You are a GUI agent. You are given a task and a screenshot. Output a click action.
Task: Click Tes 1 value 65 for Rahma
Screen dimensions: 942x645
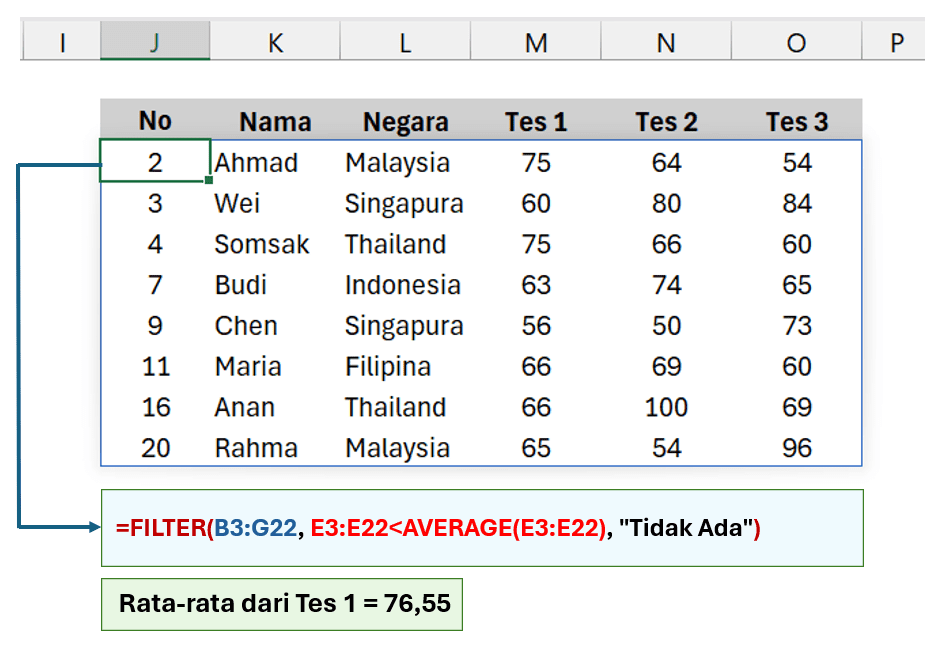pos(536,448)
